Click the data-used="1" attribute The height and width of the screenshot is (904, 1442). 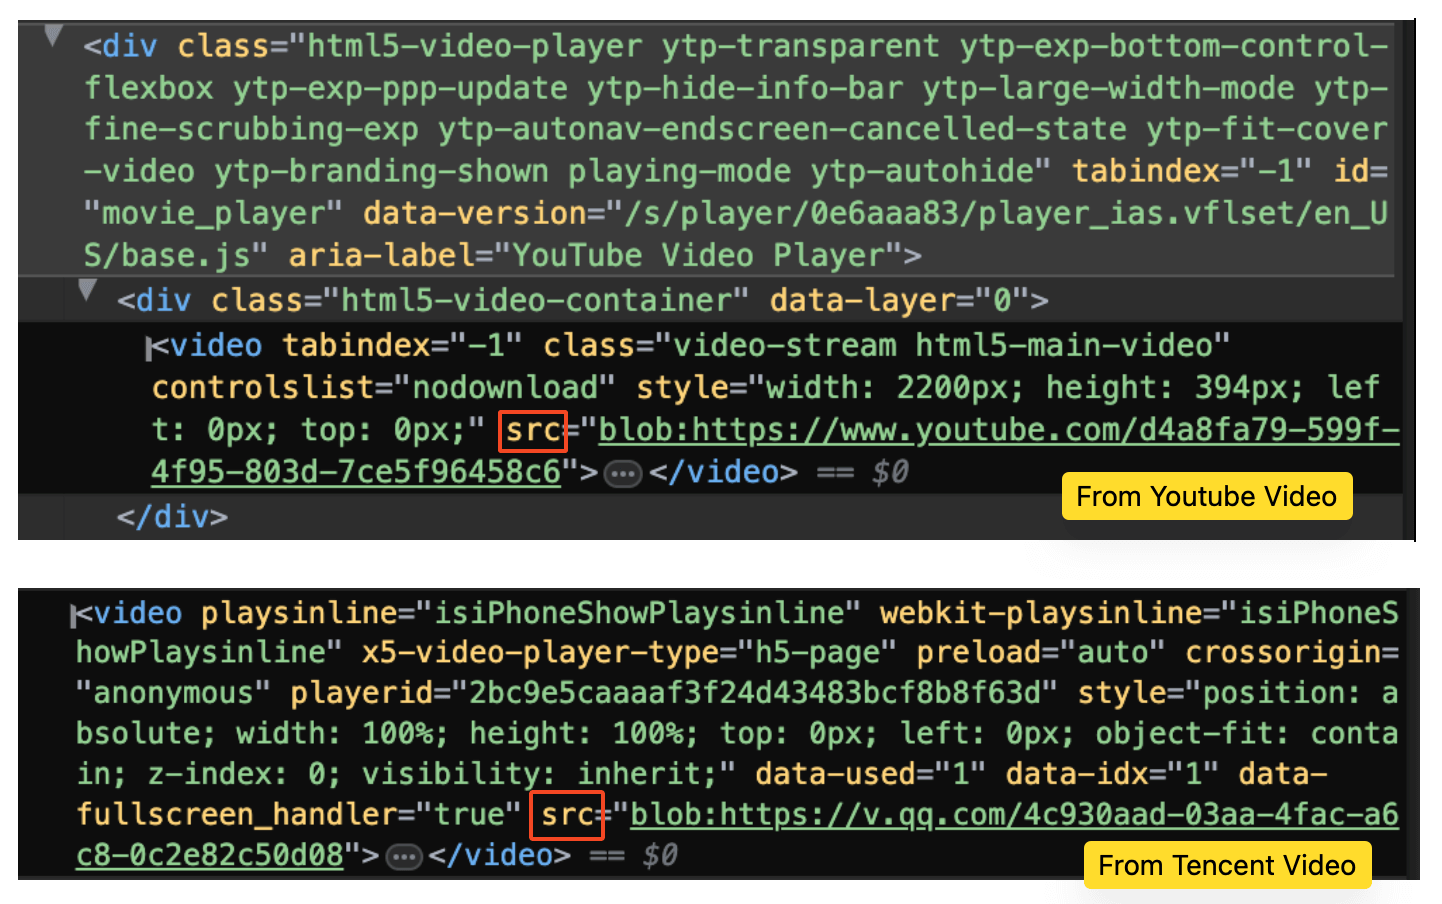(870, 774)
